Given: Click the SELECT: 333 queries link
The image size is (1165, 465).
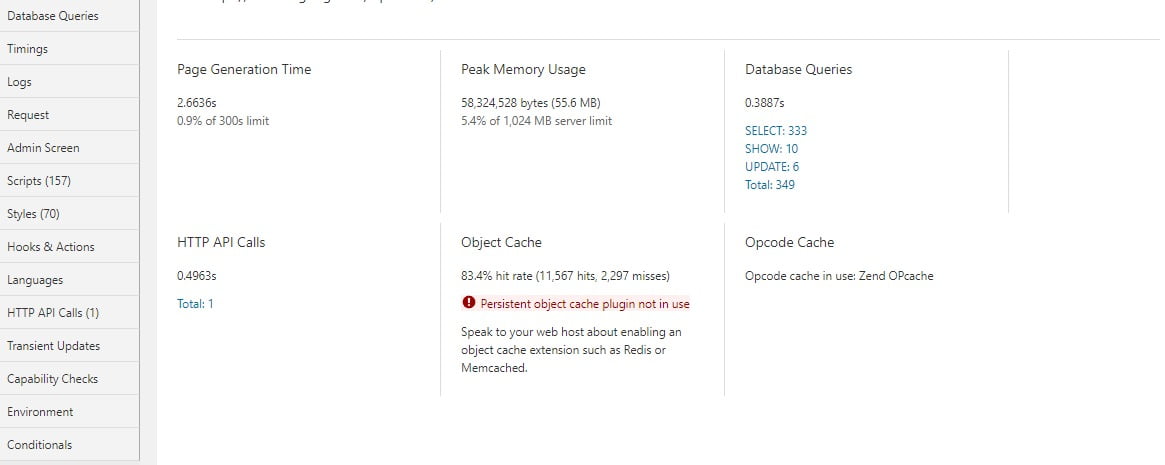Looking at the screenshot, I should pyautogui.click(x=776, y=131).
